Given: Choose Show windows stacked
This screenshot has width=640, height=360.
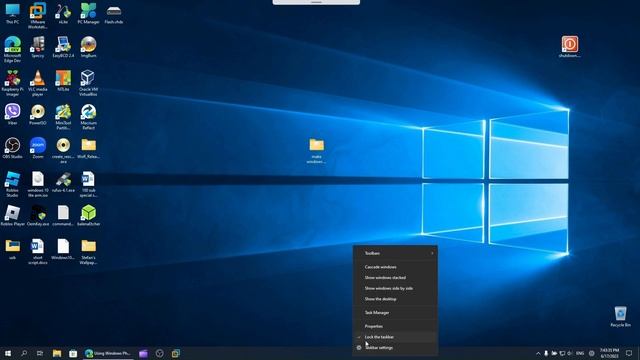Looking at the screenshot, I should tap(395, 278).
